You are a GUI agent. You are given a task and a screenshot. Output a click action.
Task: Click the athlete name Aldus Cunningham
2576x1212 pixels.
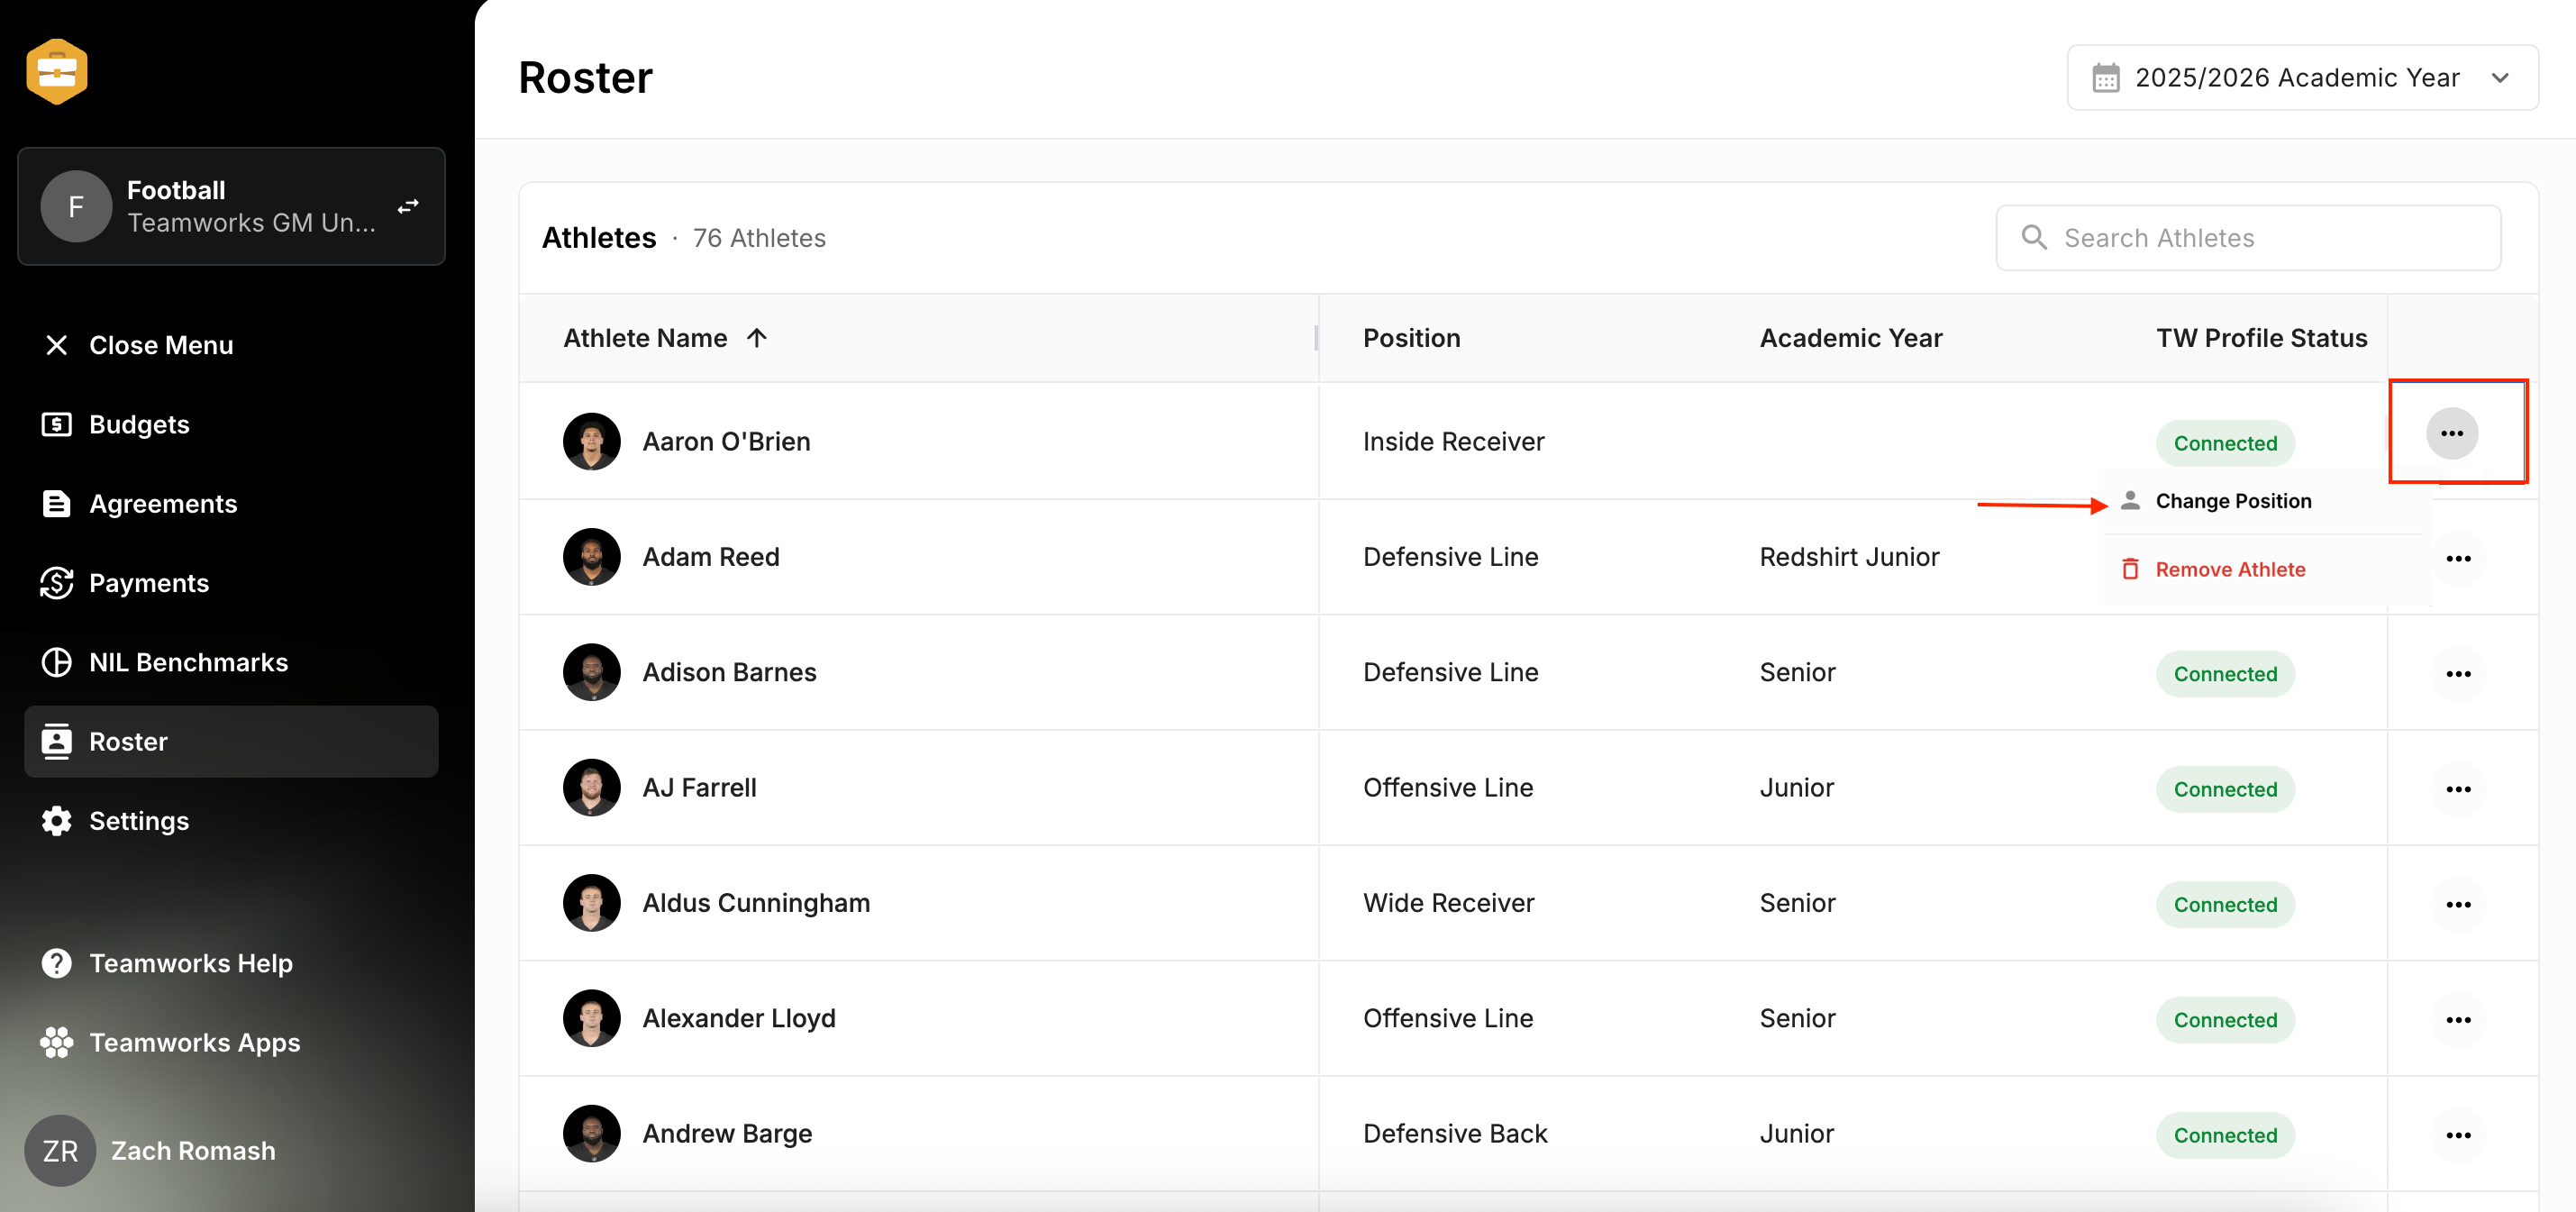(x=756, y=902)
